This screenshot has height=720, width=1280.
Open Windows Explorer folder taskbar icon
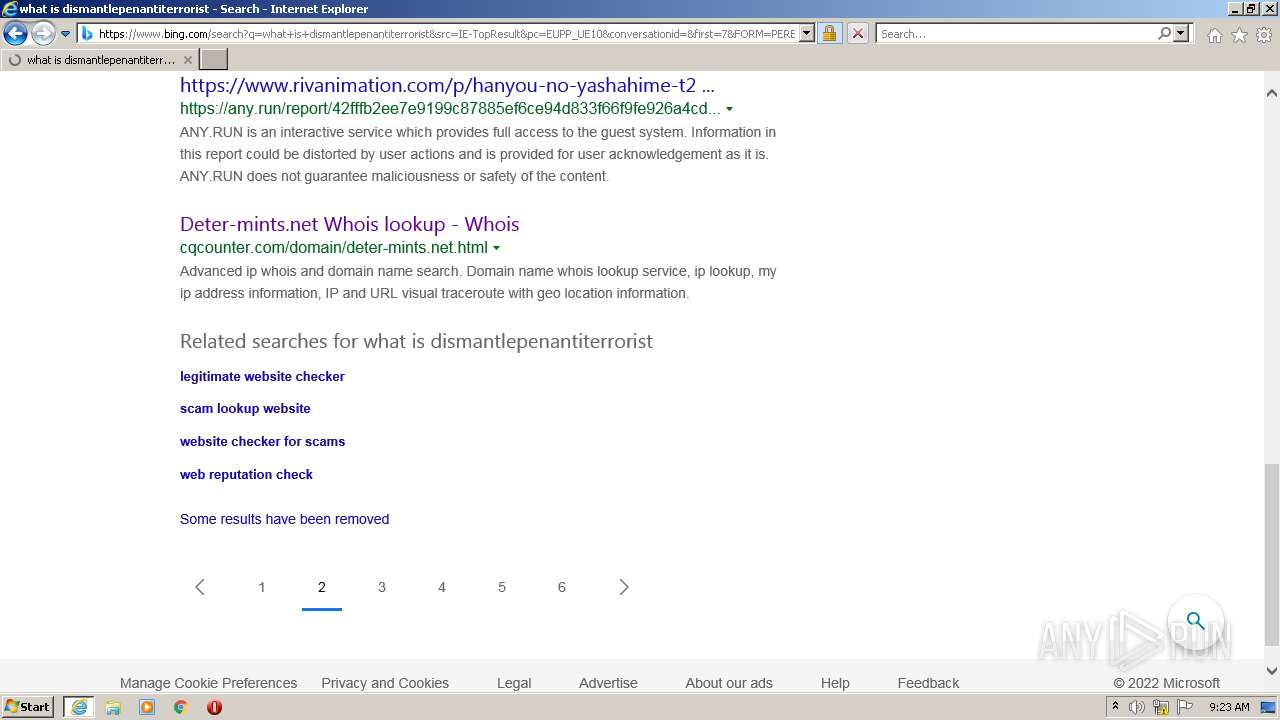click(x=113, y=707)
